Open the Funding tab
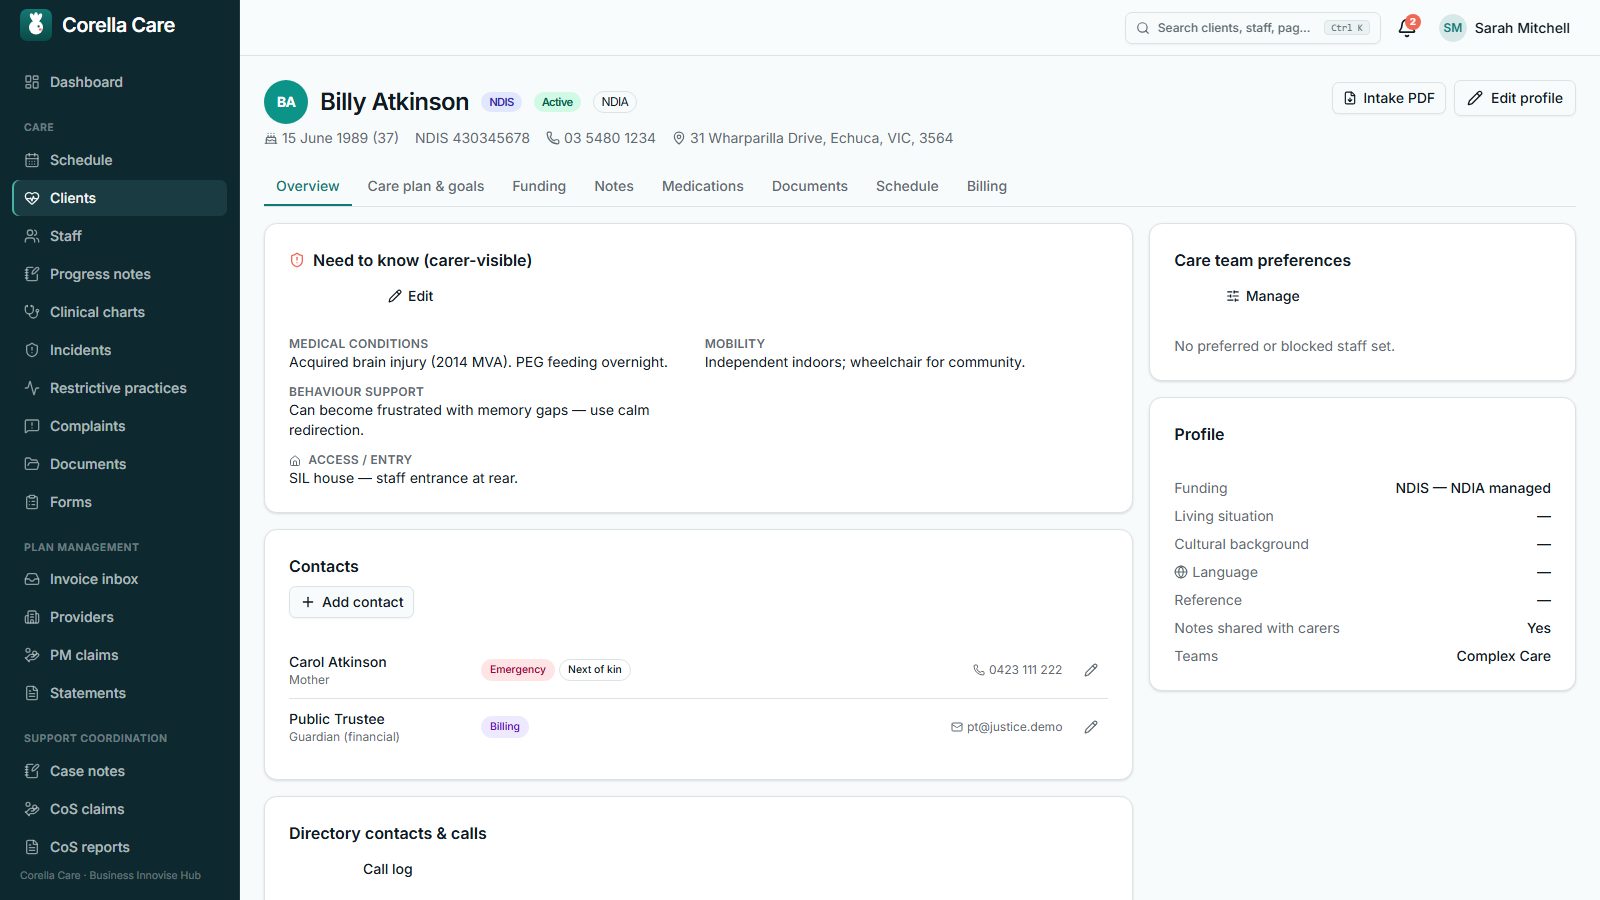Viewport: 1600px width, 900px height. point(539,186)
